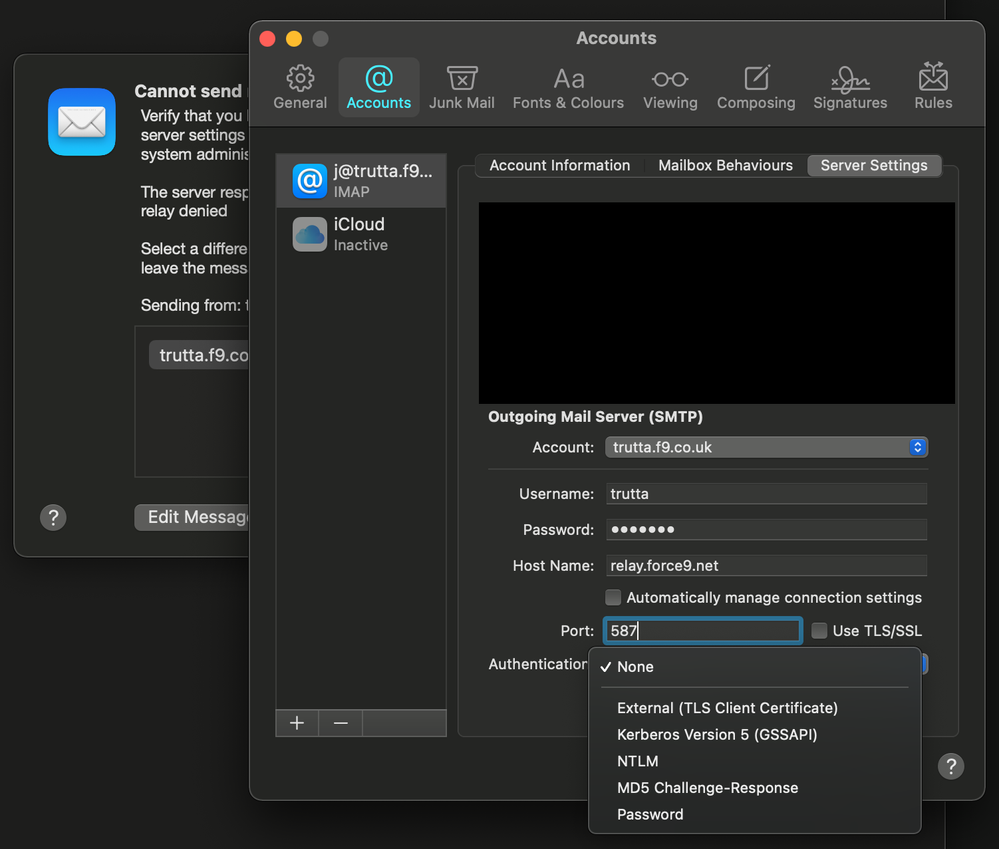This screenshot has height=849, width=999.
Task: Remove account with the minus button
Action: point(341,723)
